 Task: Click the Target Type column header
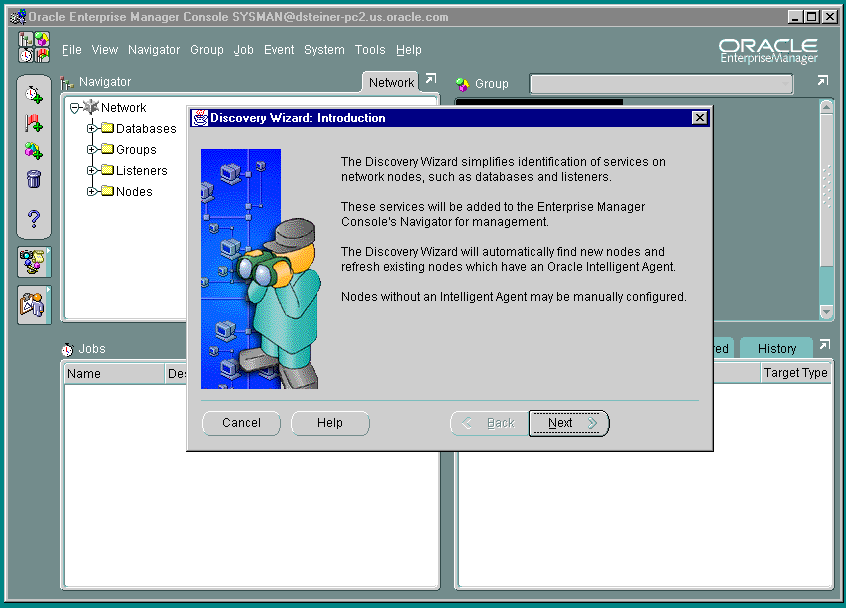click(x=795, y=373)
